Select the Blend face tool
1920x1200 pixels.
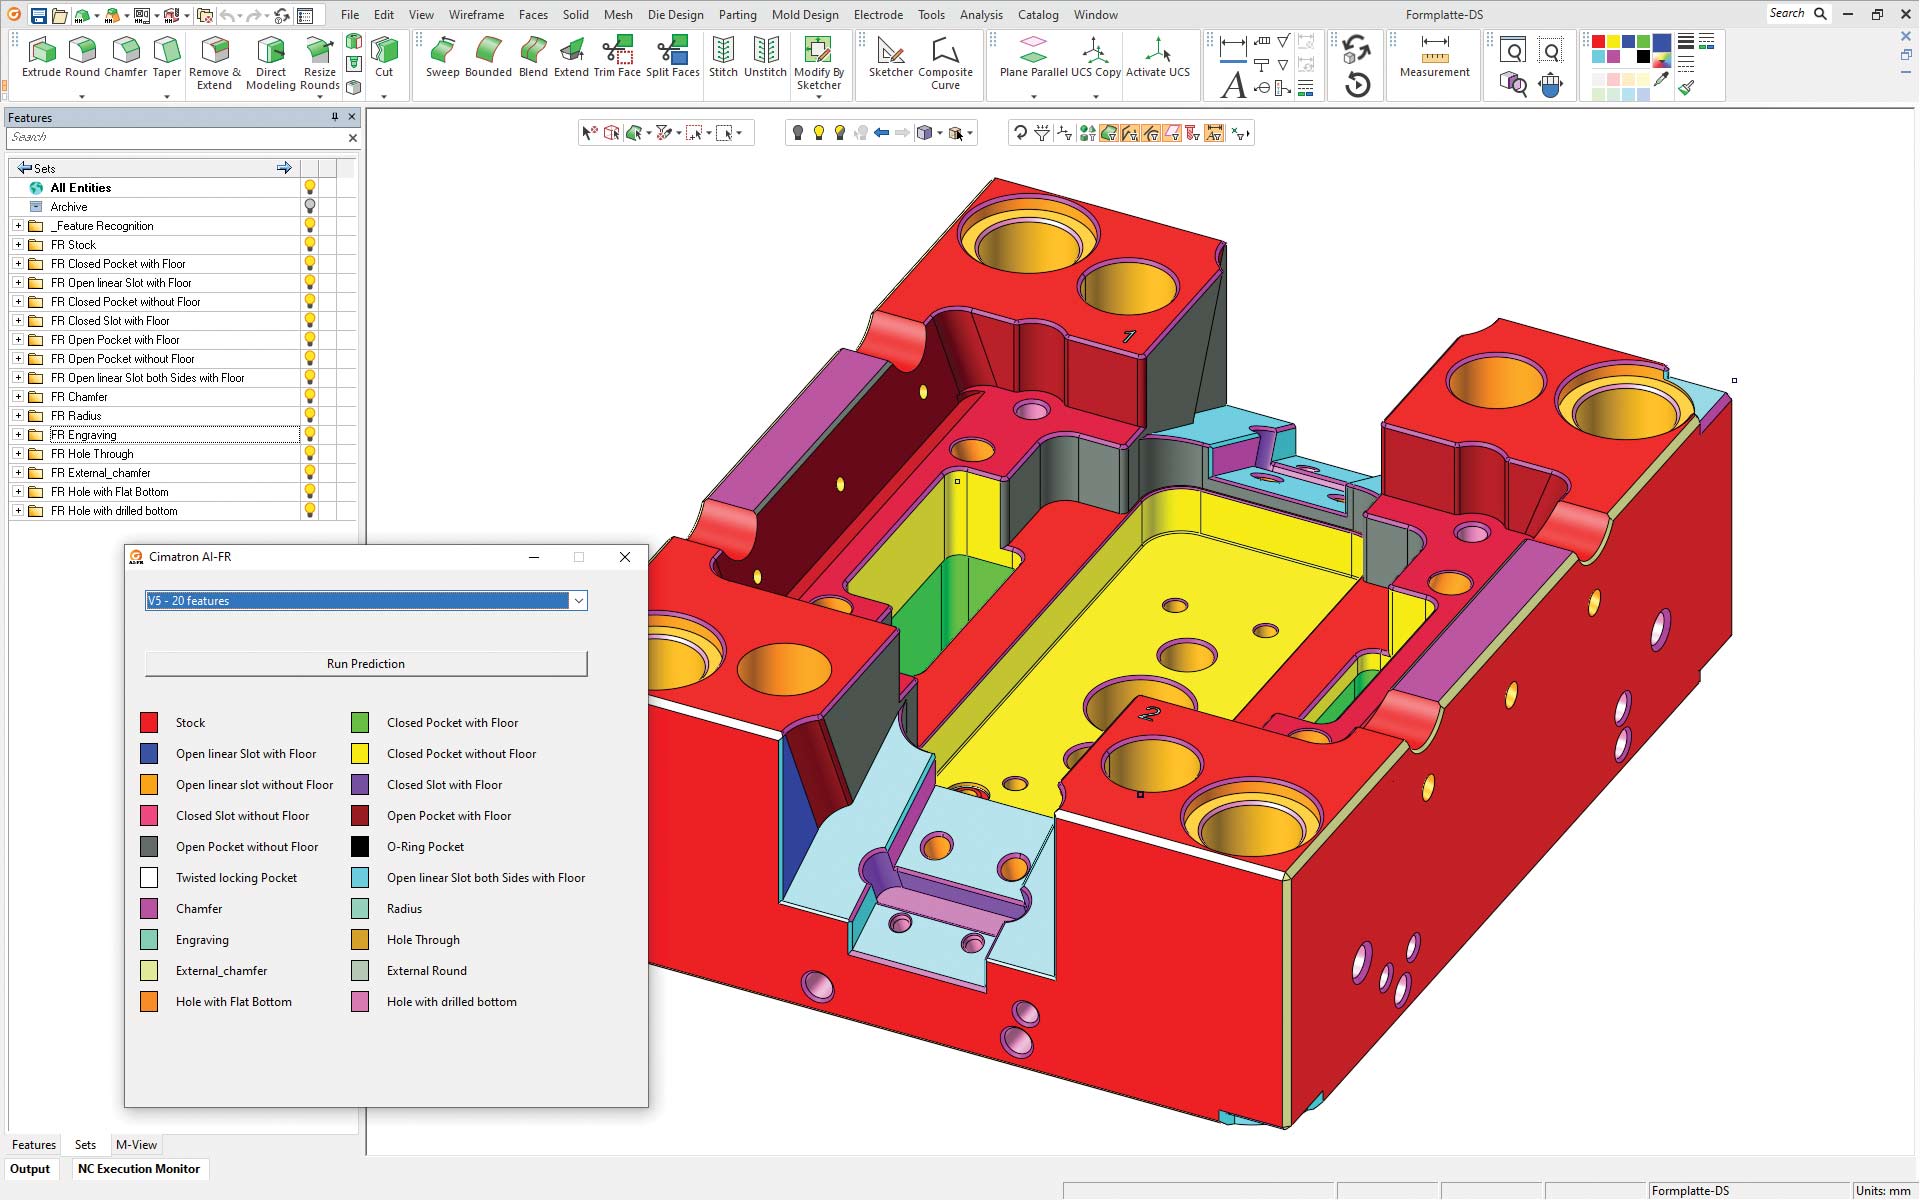click(533, 57)
